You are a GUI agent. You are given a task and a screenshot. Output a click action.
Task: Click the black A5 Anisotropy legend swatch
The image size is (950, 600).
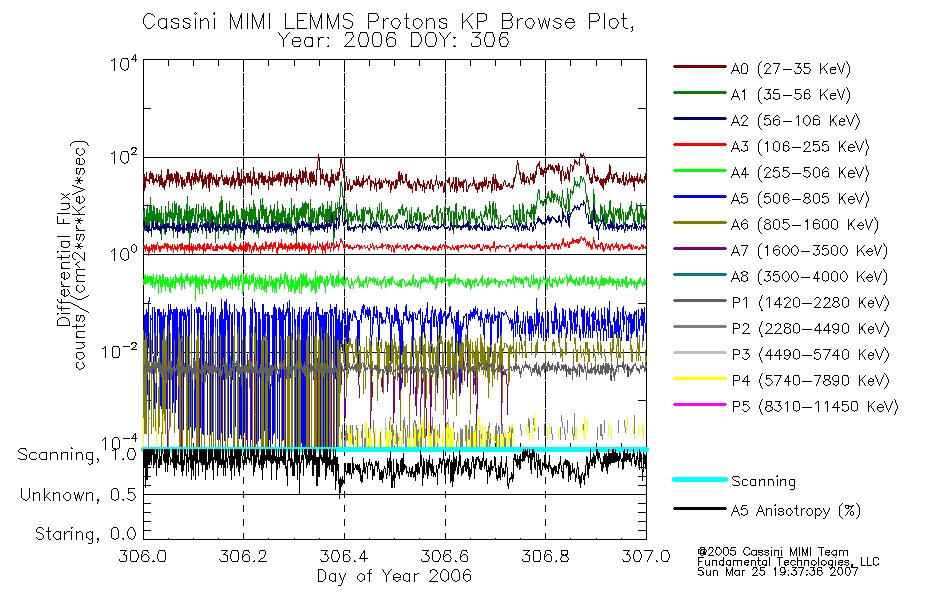pos(700,508)
